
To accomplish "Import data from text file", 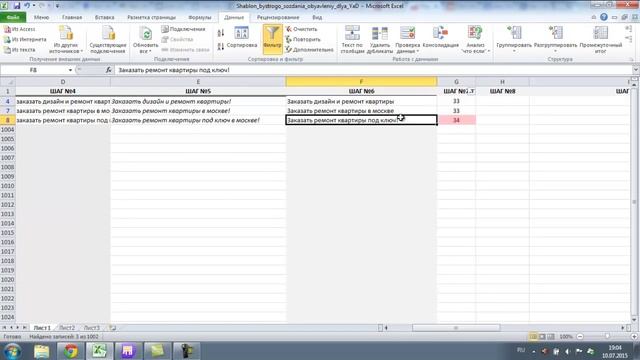I will [20, 50].
